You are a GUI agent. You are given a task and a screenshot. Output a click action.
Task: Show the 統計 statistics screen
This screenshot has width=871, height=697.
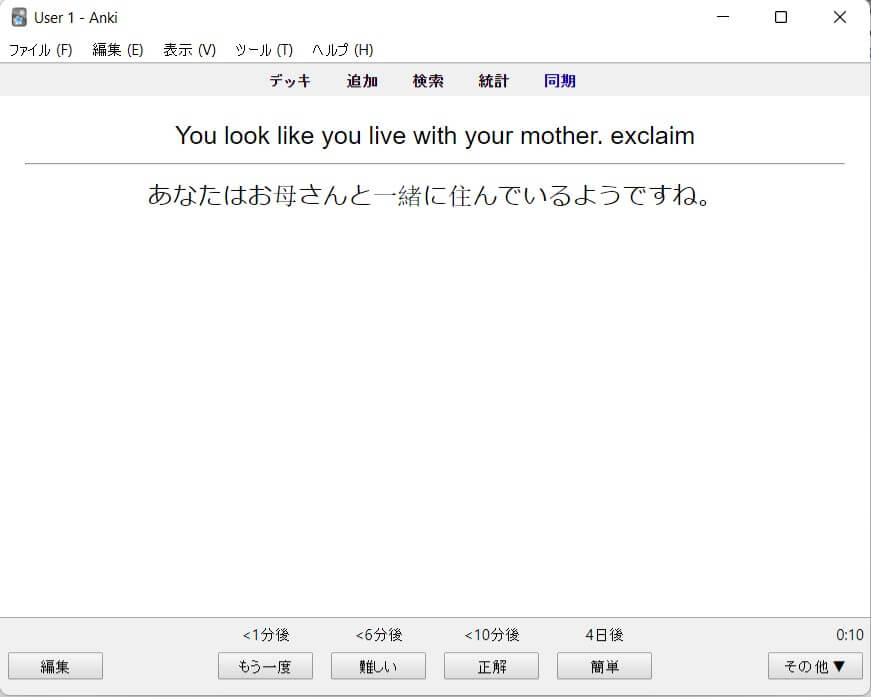coord(493,81)
